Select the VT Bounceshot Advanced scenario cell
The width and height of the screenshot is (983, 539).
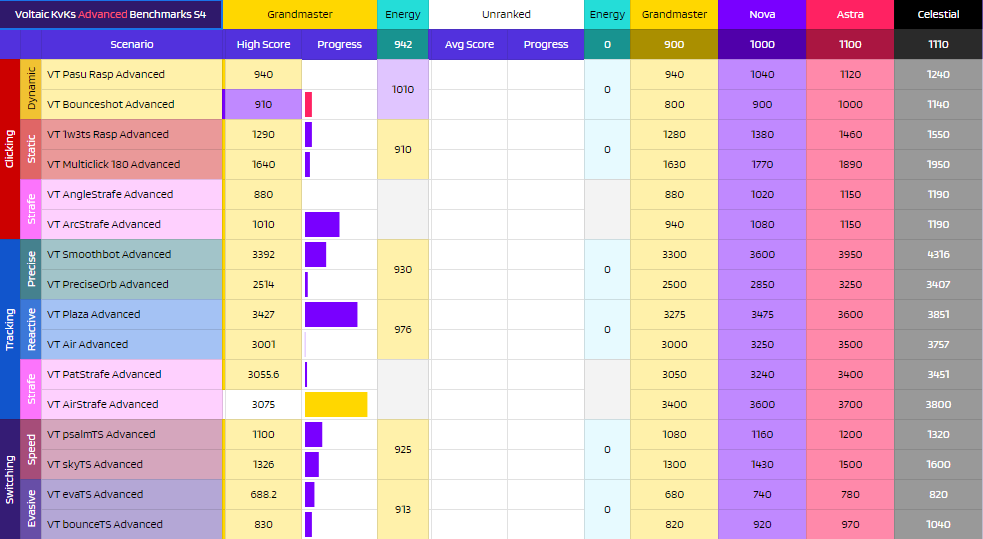[x=132, y=104]
